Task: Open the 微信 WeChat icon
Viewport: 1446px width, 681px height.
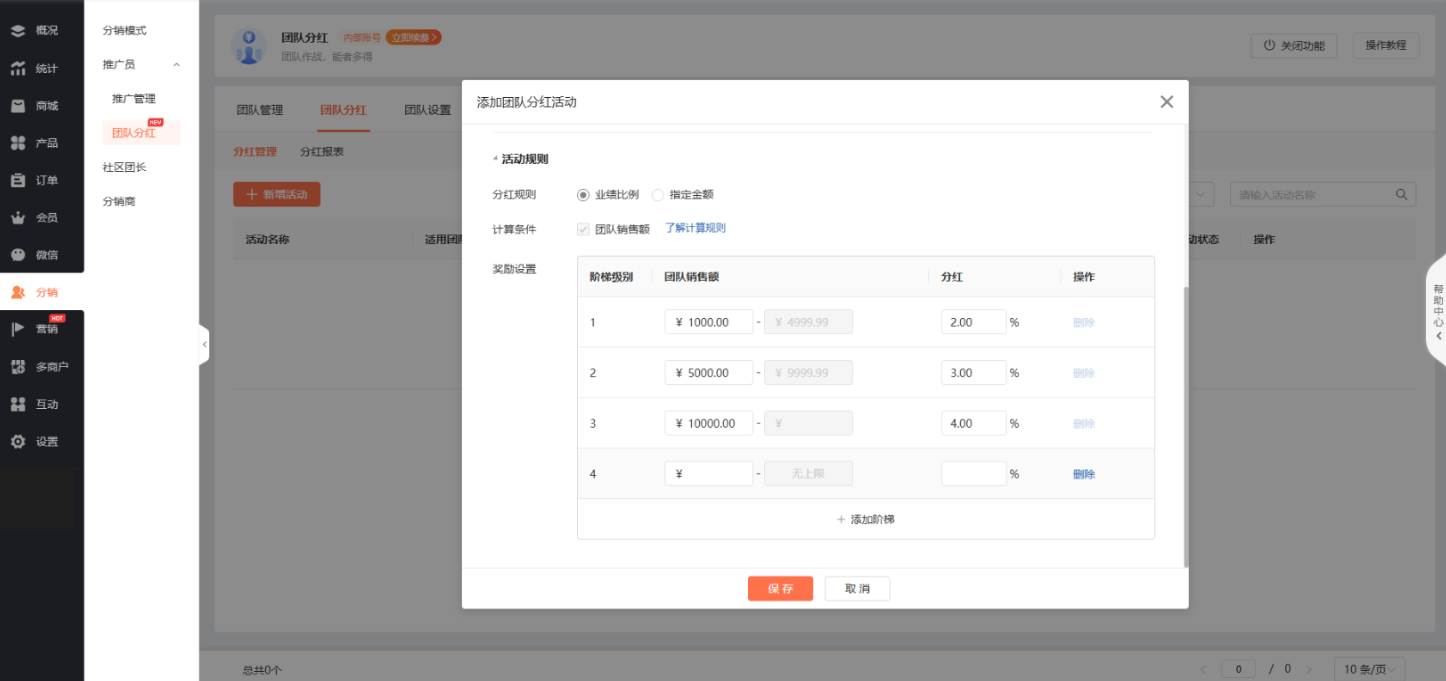Action: click(x=18, y=254)
